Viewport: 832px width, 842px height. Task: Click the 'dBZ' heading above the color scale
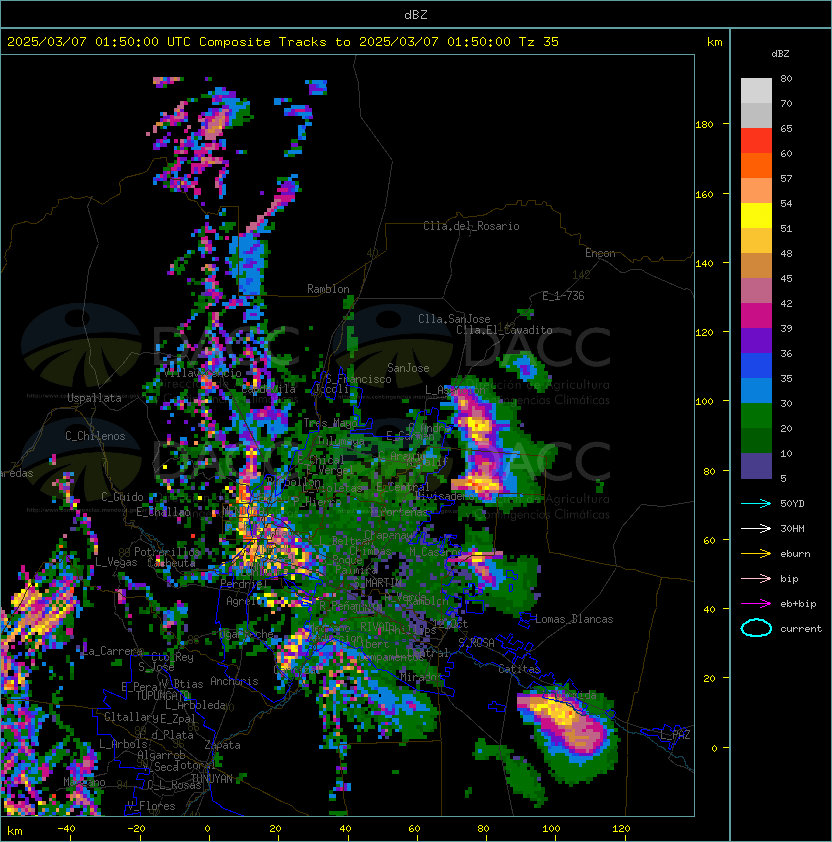coord(780,54)
